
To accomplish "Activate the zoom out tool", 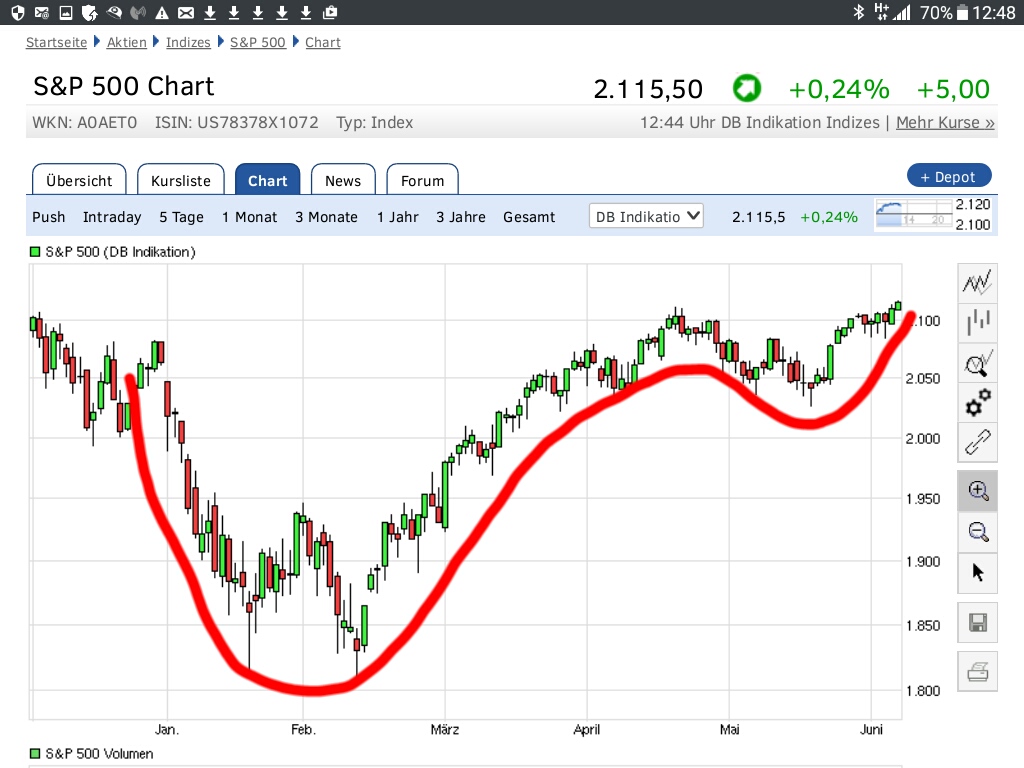I will (x=978, y=532).
